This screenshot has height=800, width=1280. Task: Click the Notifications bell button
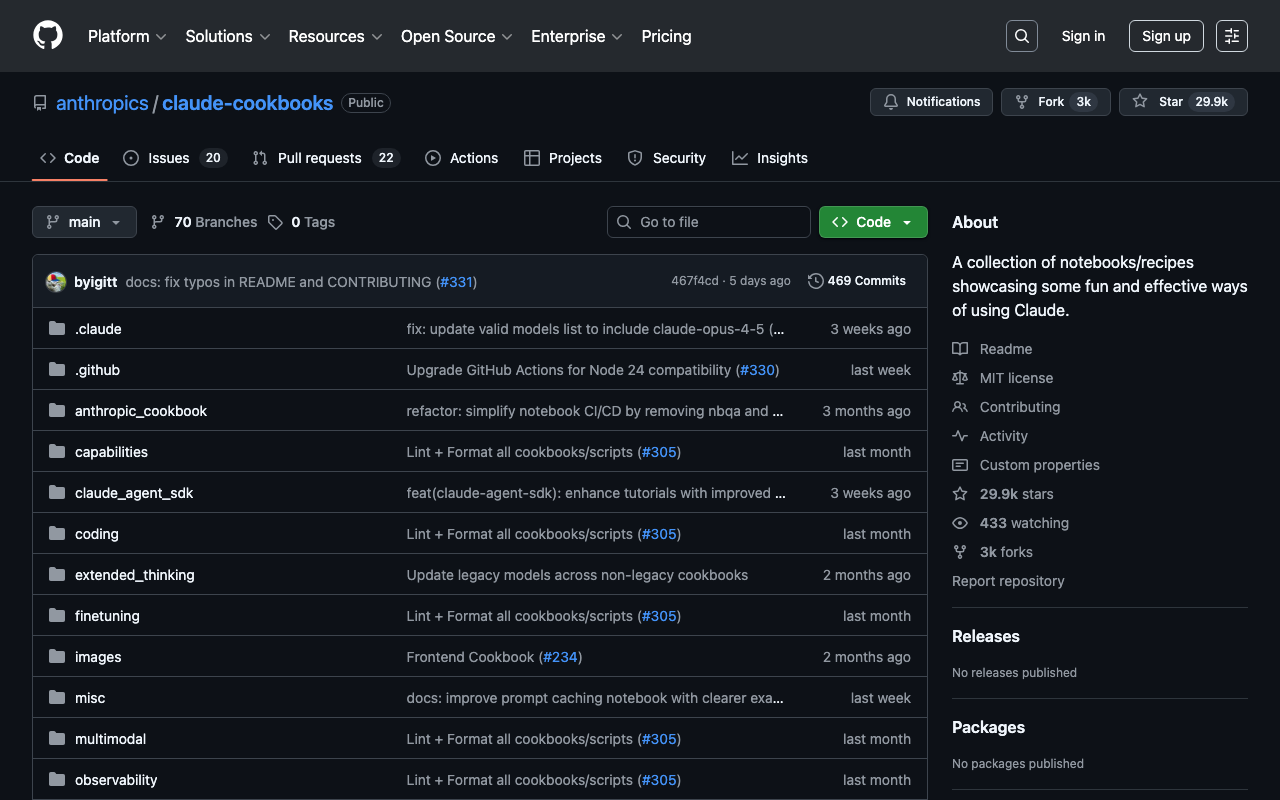coord(931,102)
